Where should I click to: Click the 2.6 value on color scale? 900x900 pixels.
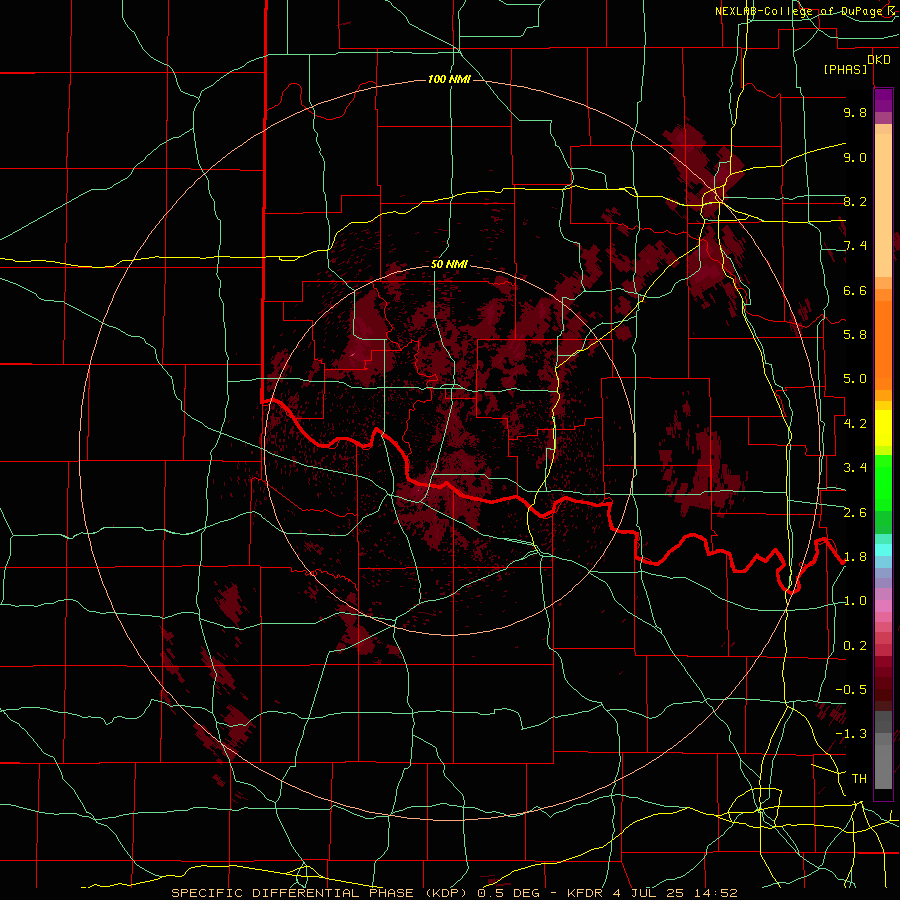pos(855,513)
